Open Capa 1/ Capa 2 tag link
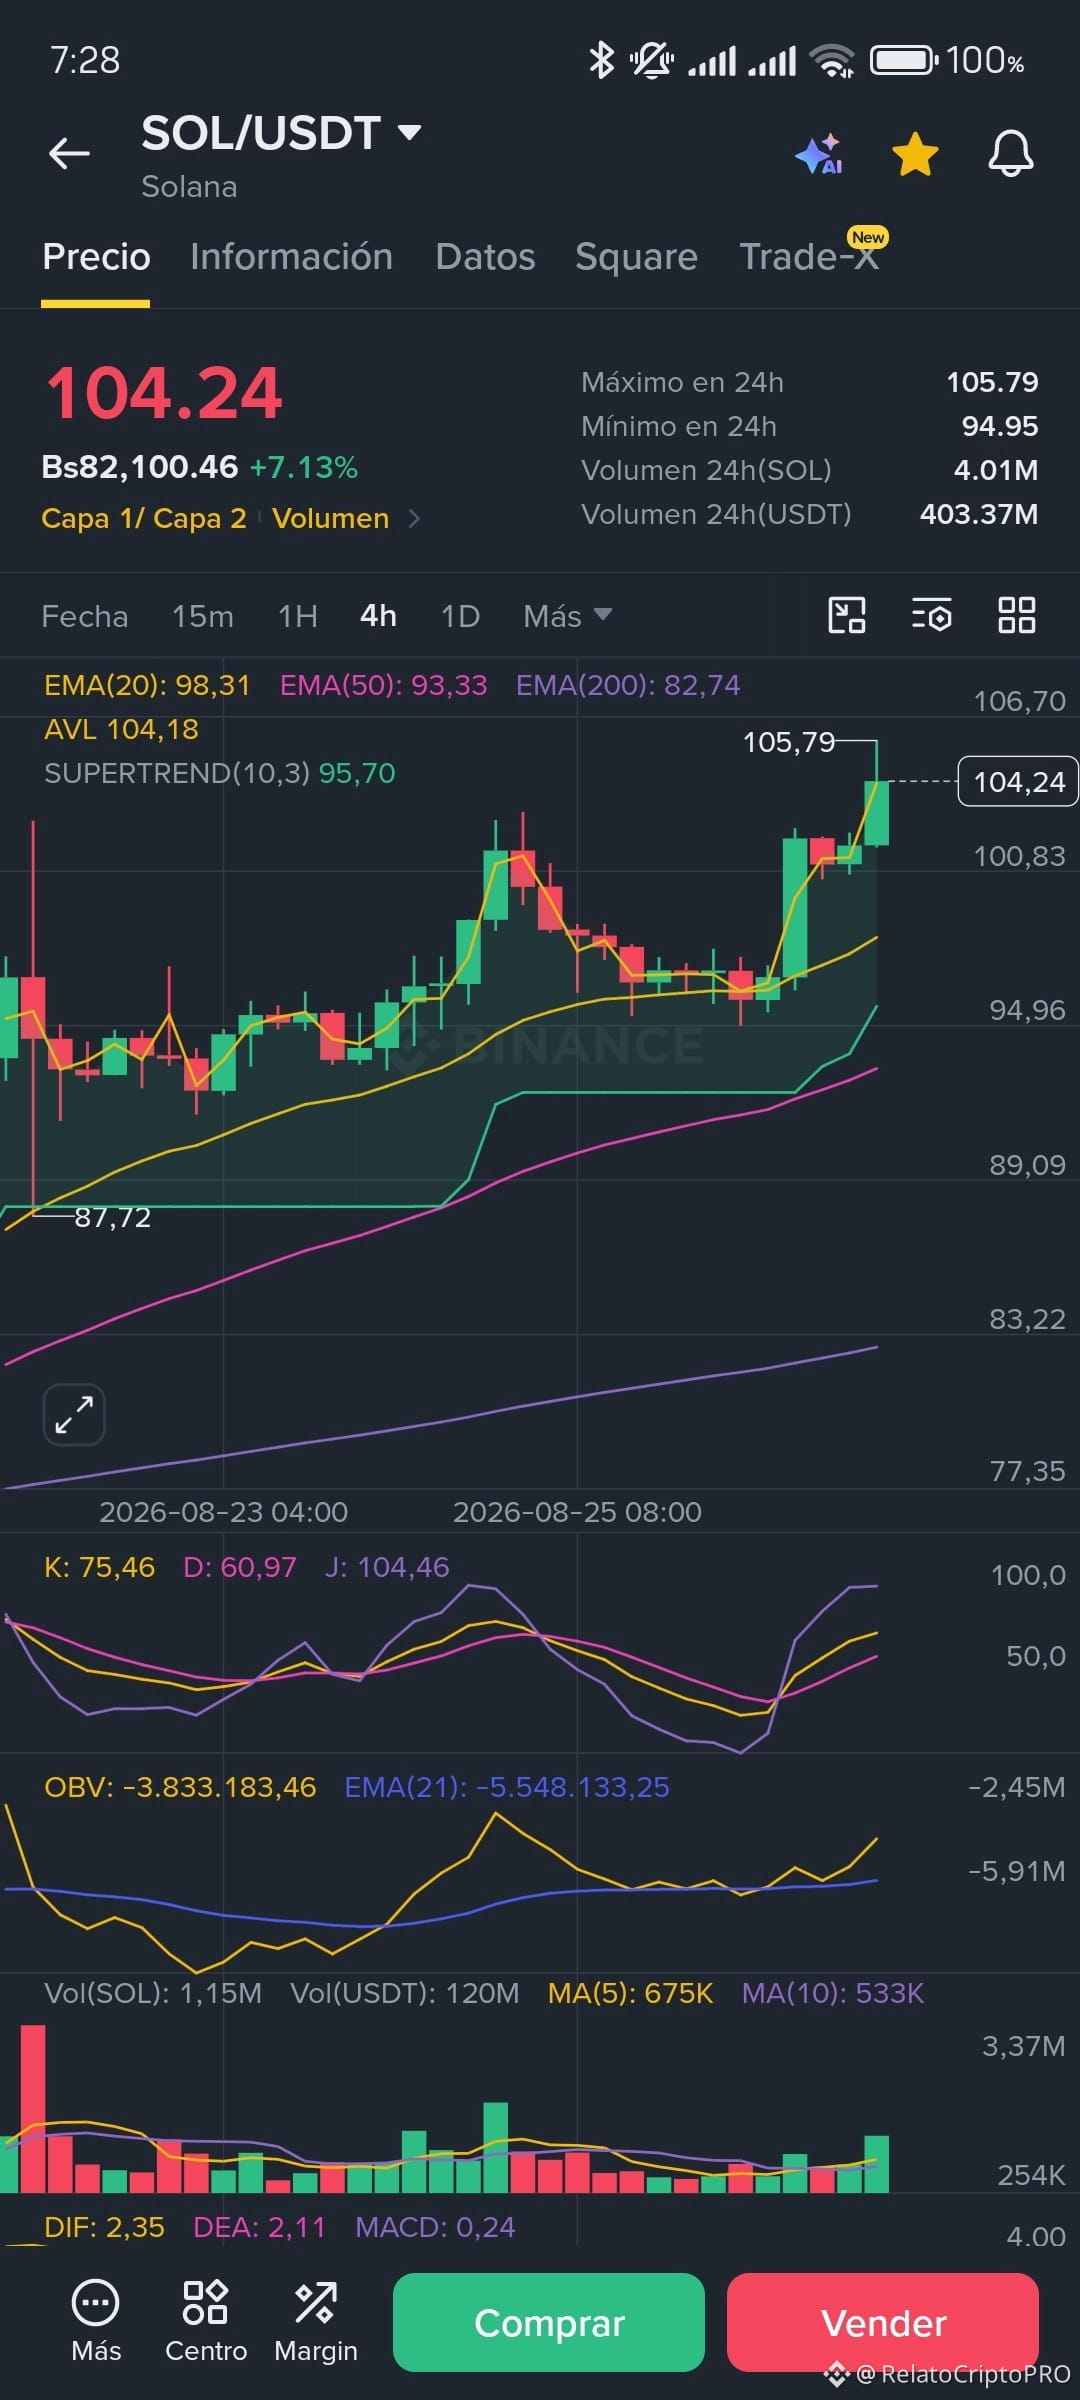This screenshot has height=2400, width=1080. click(144, 518)
